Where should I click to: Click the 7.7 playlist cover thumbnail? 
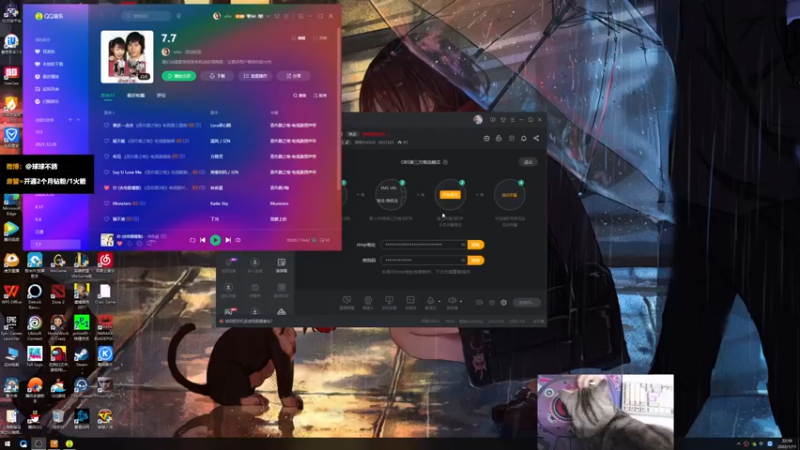(x=127, y=57)
